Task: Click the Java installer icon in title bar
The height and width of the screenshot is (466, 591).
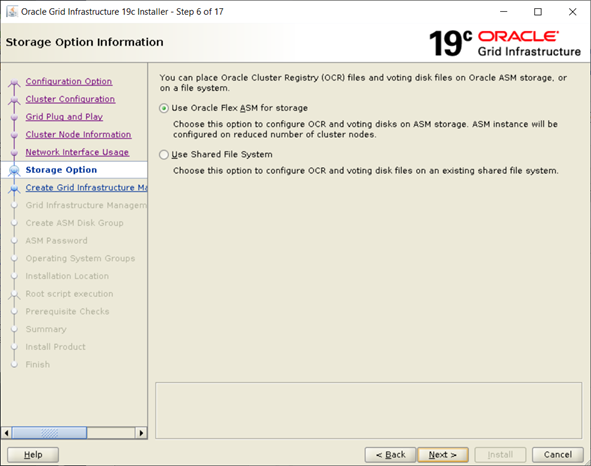Action: point(12,12)
